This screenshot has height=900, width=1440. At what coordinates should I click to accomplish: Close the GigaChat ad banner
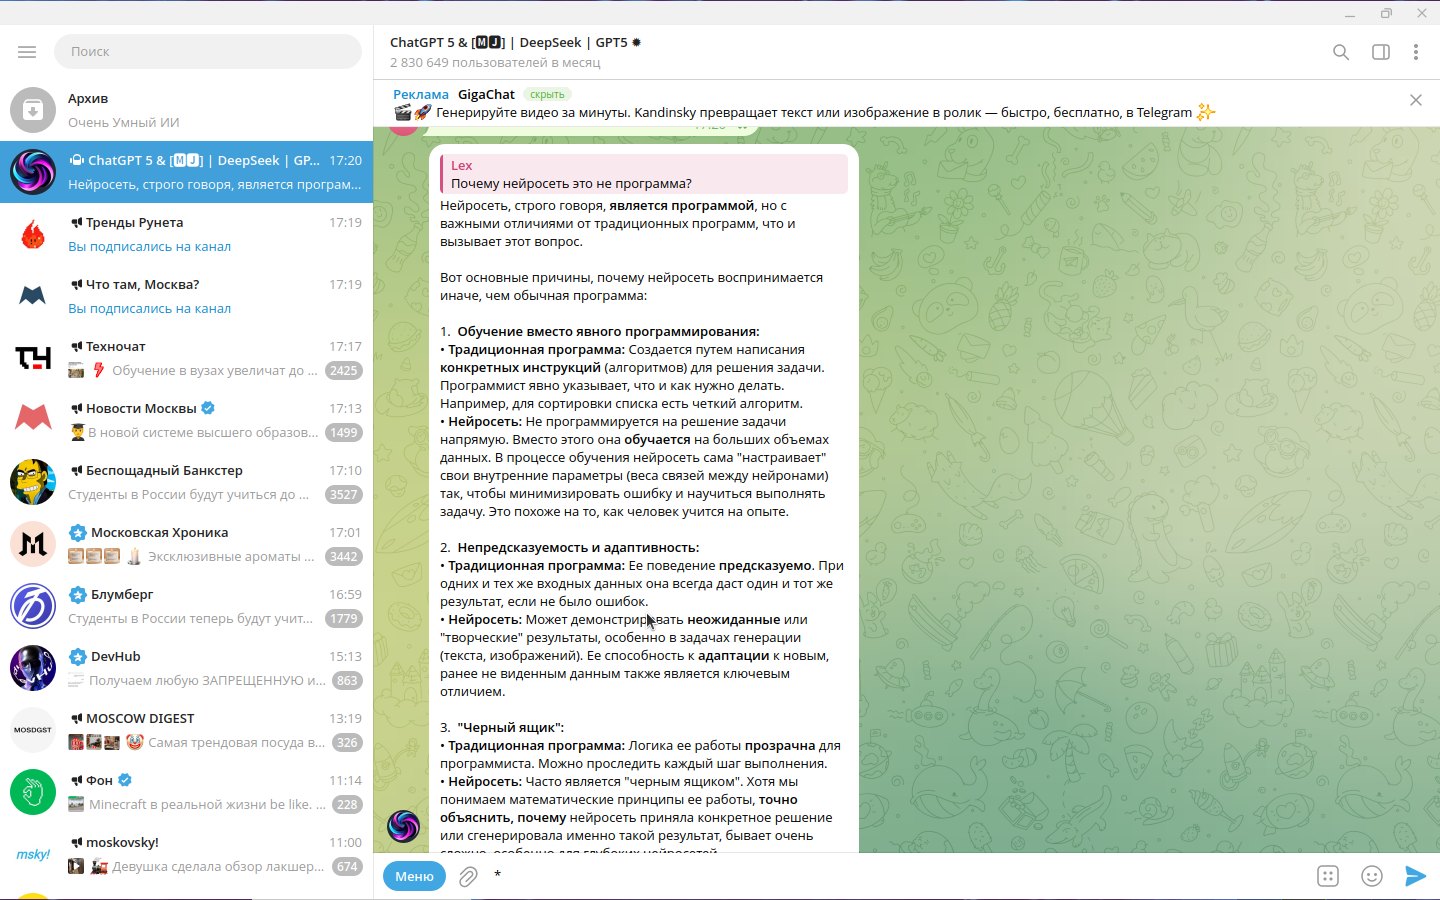1416,100
